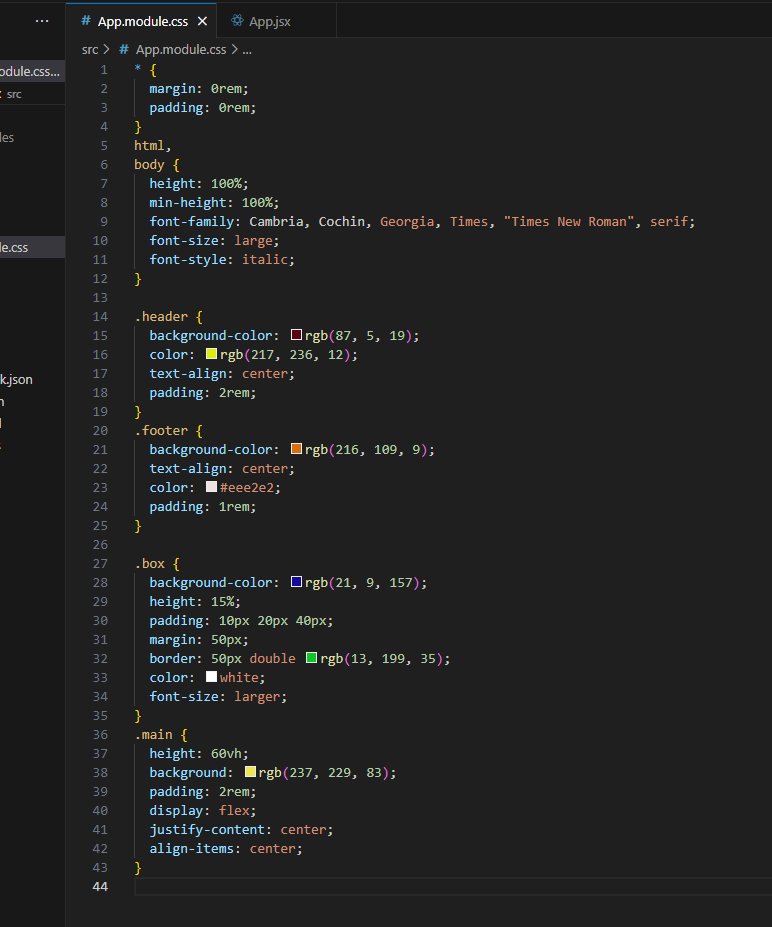Open color picker for header color rgb(217, 236, 12)
The image size is (772, 927).
tap(212, 354)
